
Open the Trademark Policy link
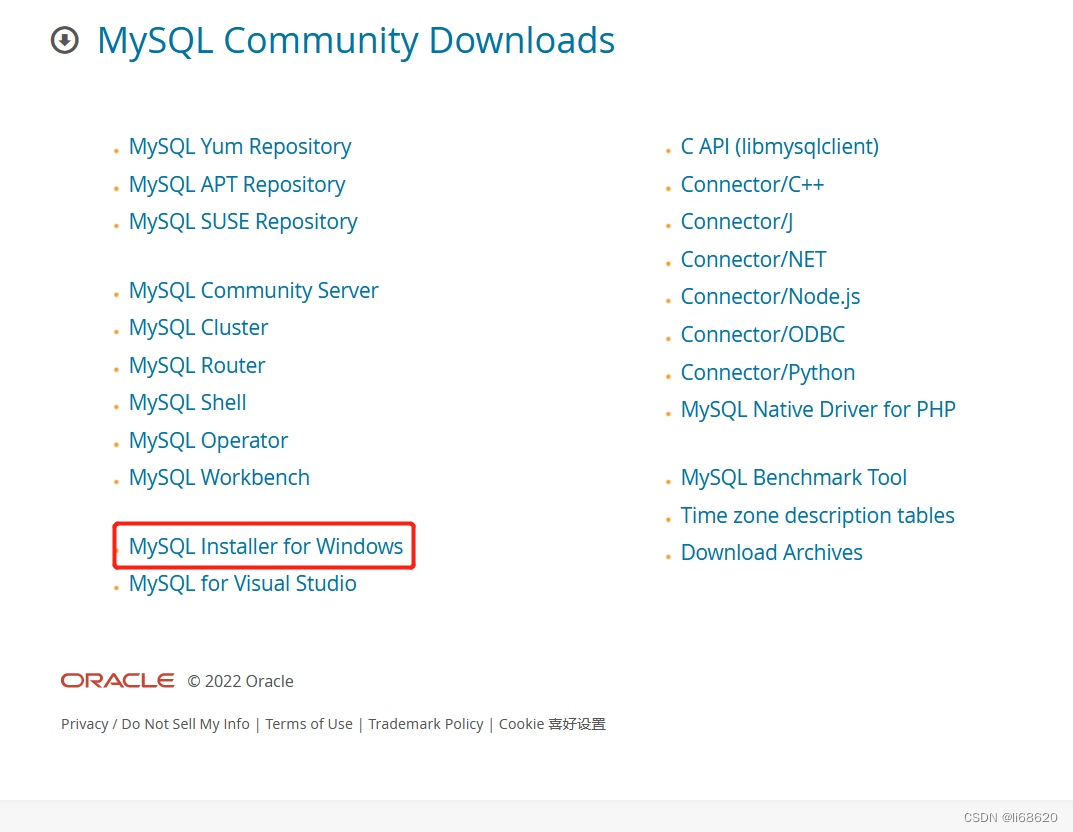426,724
